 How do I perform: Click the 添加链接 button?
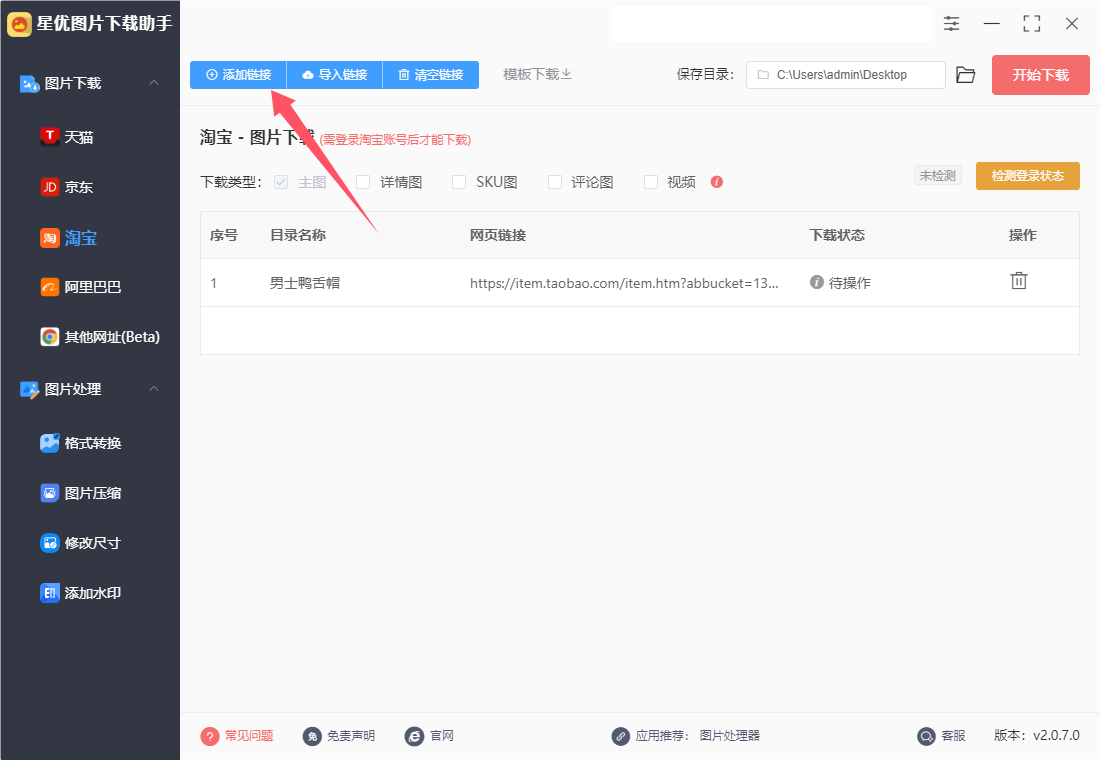pyautogui.click(x=239, y=75)
